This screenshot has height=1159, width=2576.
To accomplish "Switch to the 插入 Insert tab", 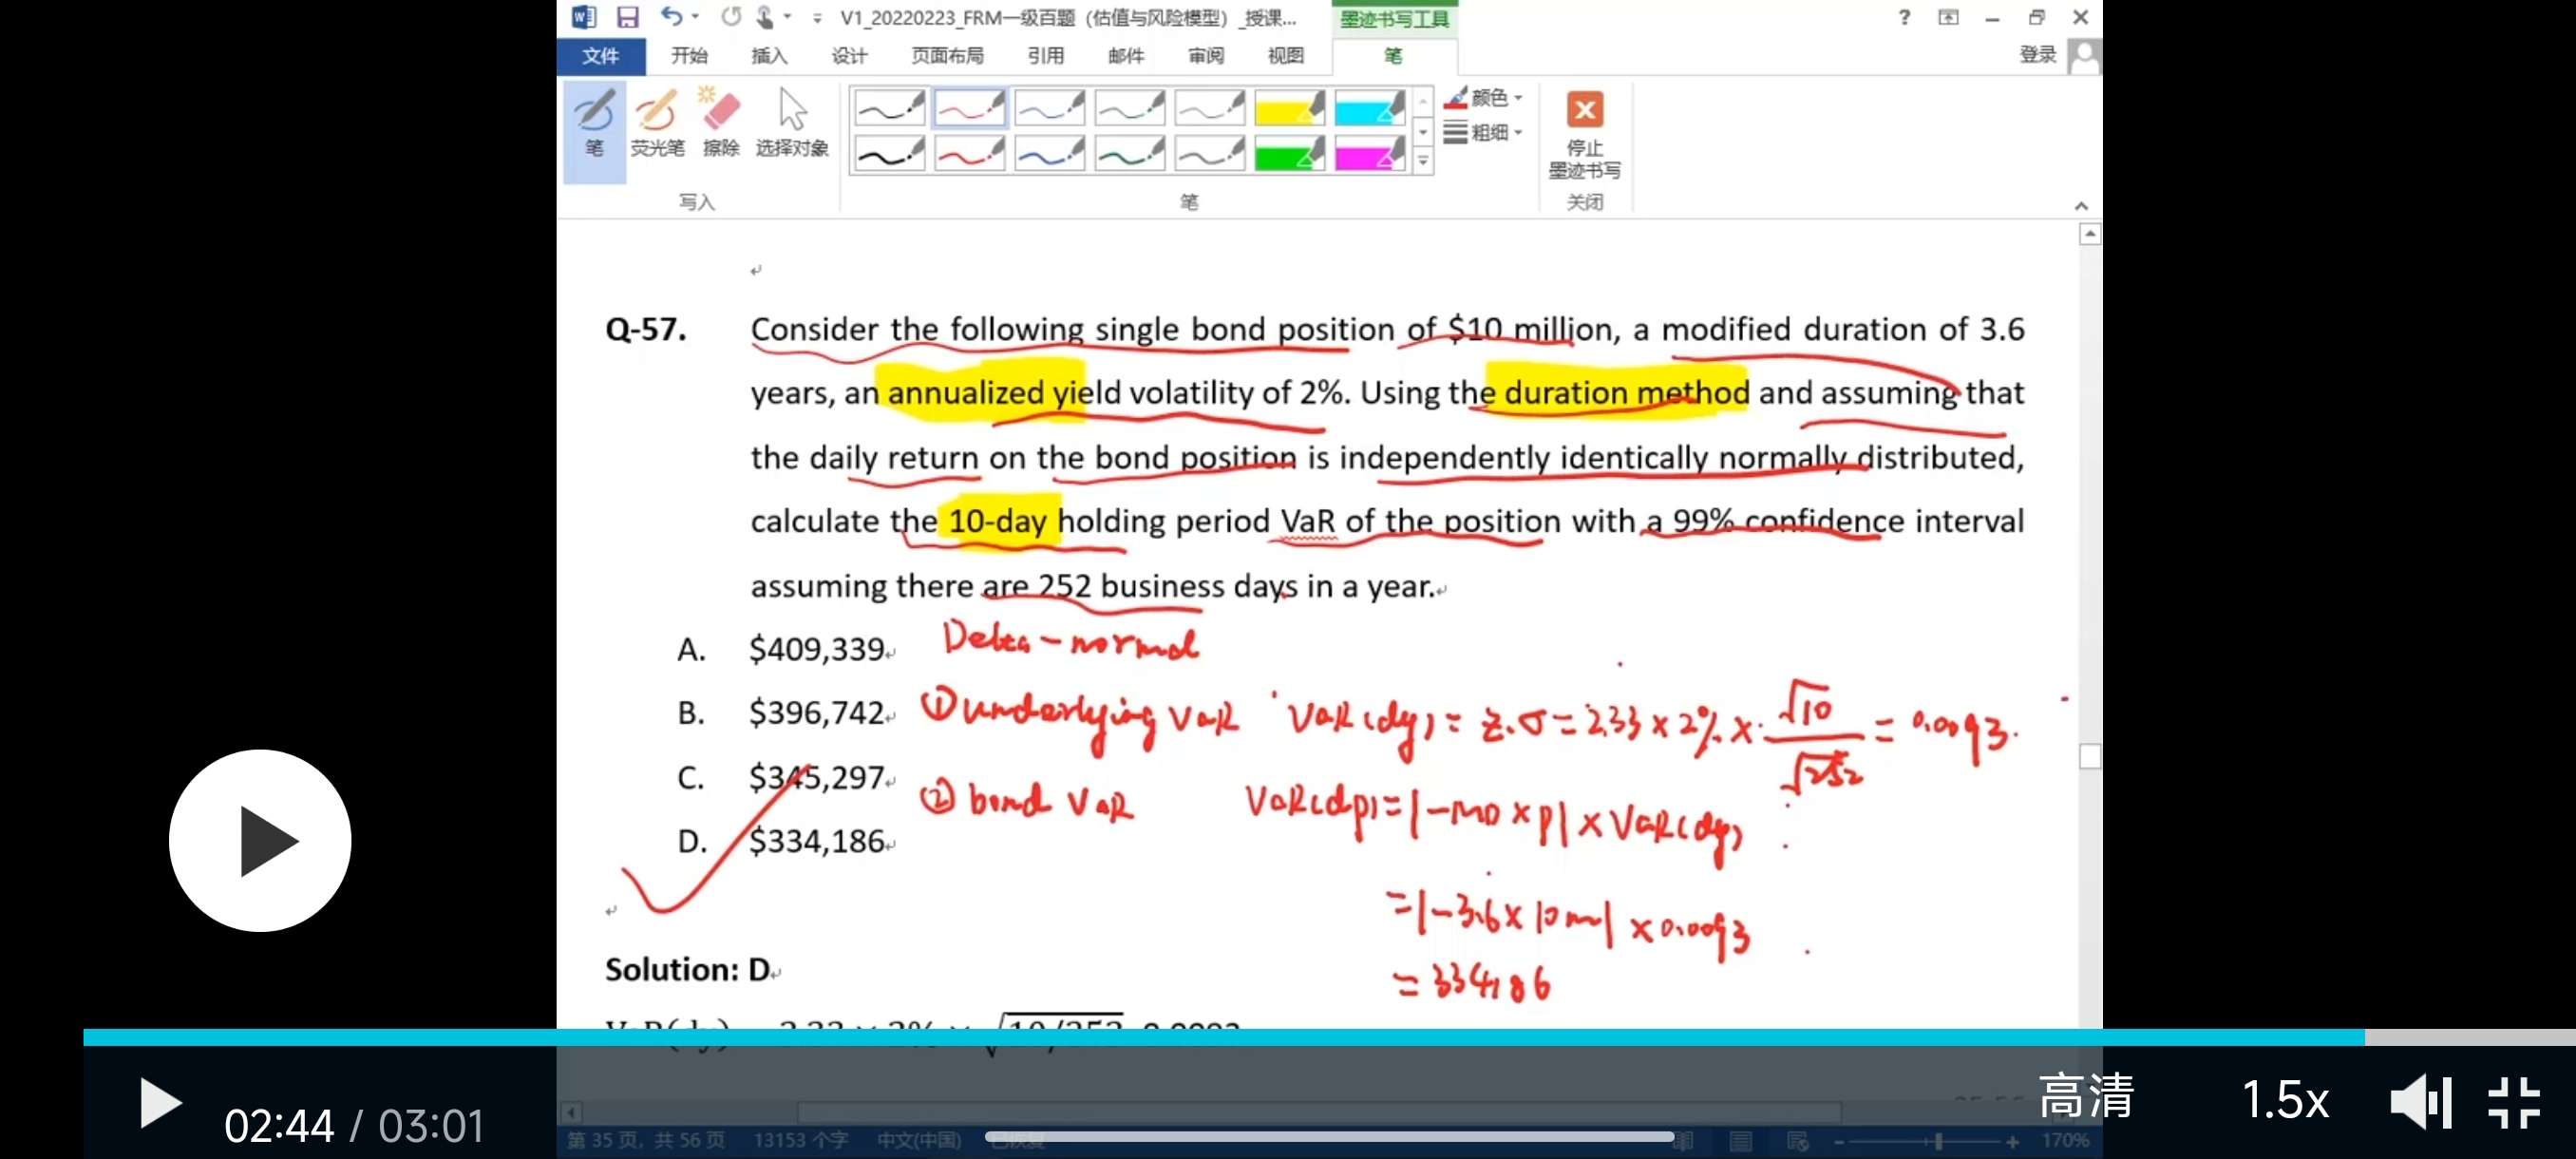I will [x=769, y=56].
